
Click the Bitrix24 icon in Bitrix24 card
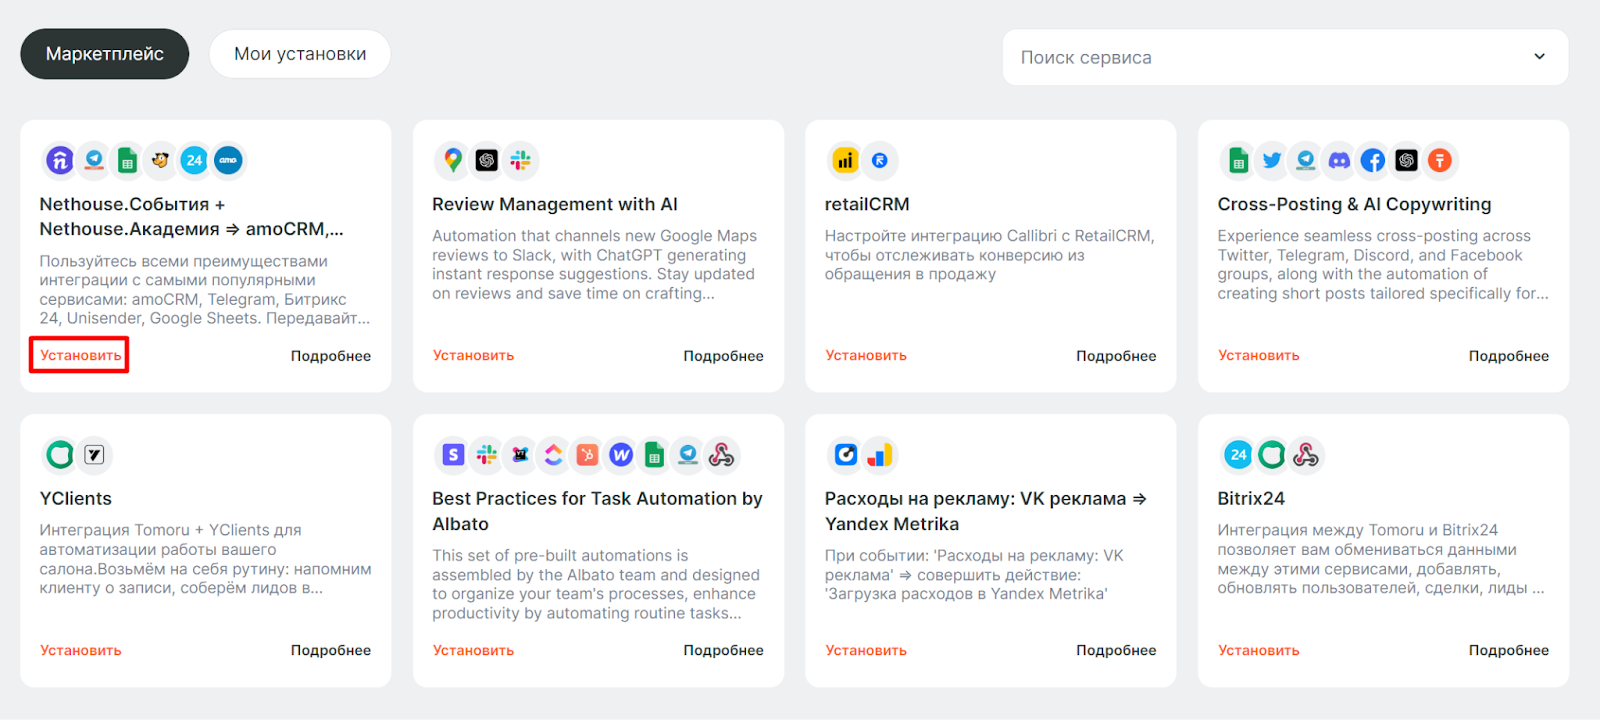1238,455
